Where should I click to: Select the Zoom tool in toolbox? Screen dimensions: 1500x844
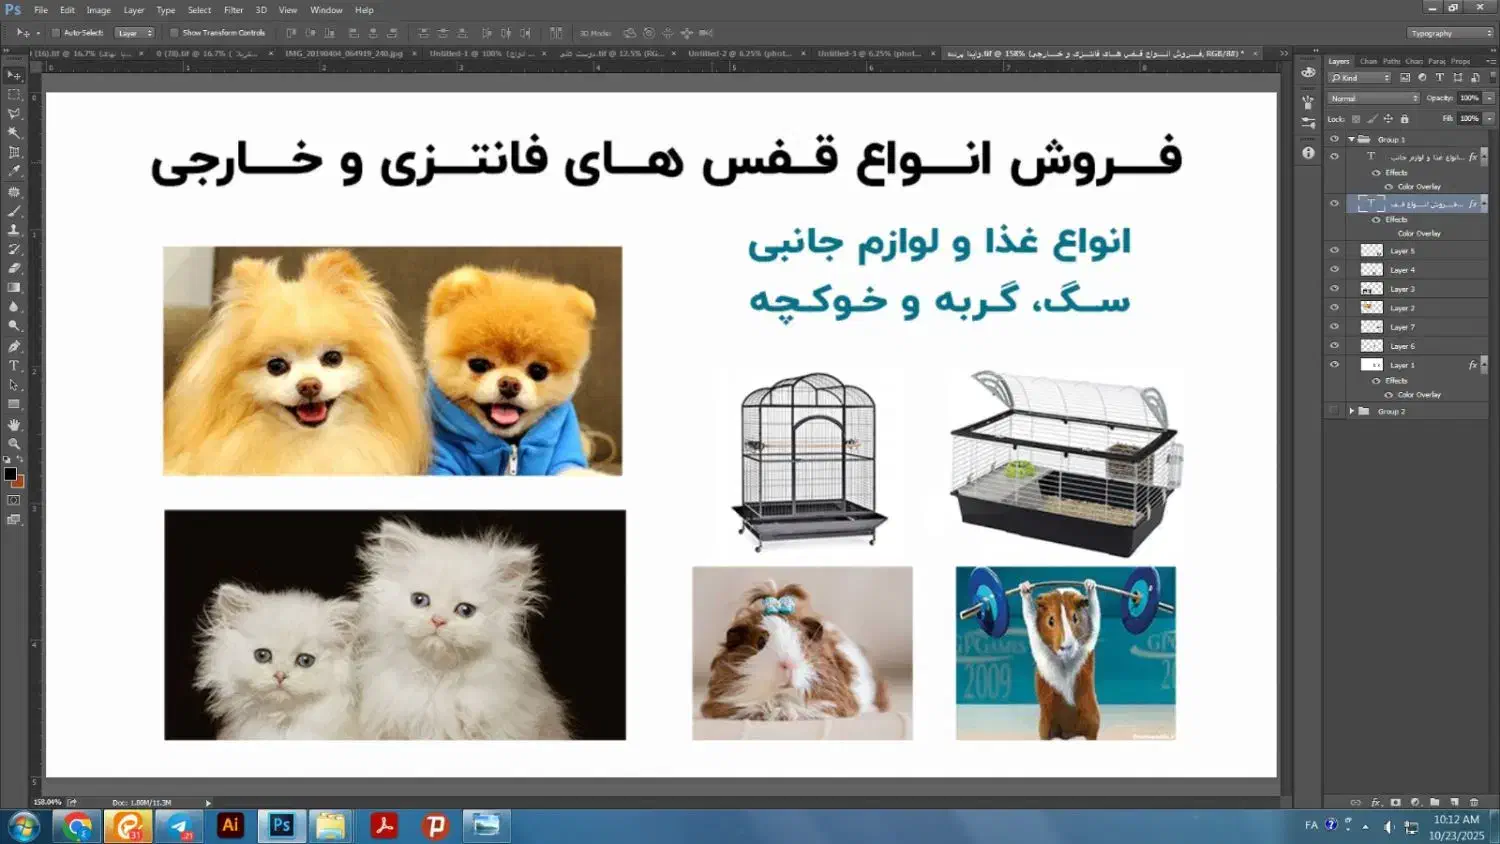tap(14, 443)
